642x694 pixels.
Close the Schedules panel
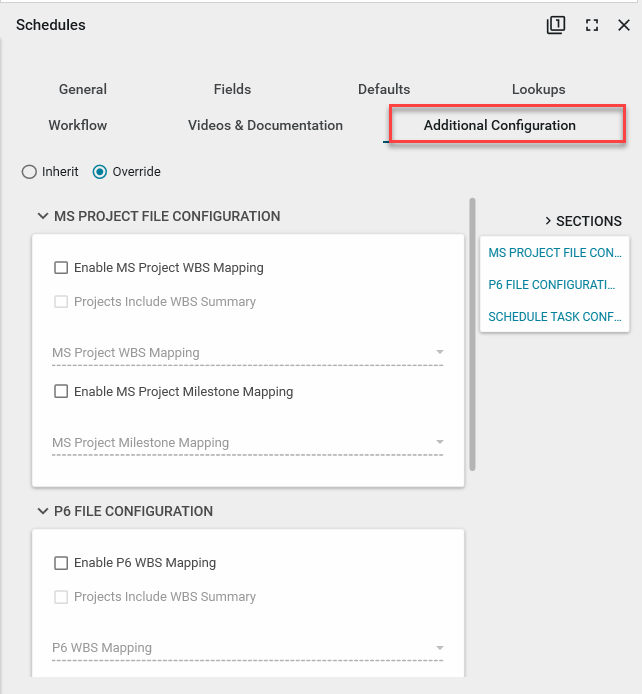(624, 25)
